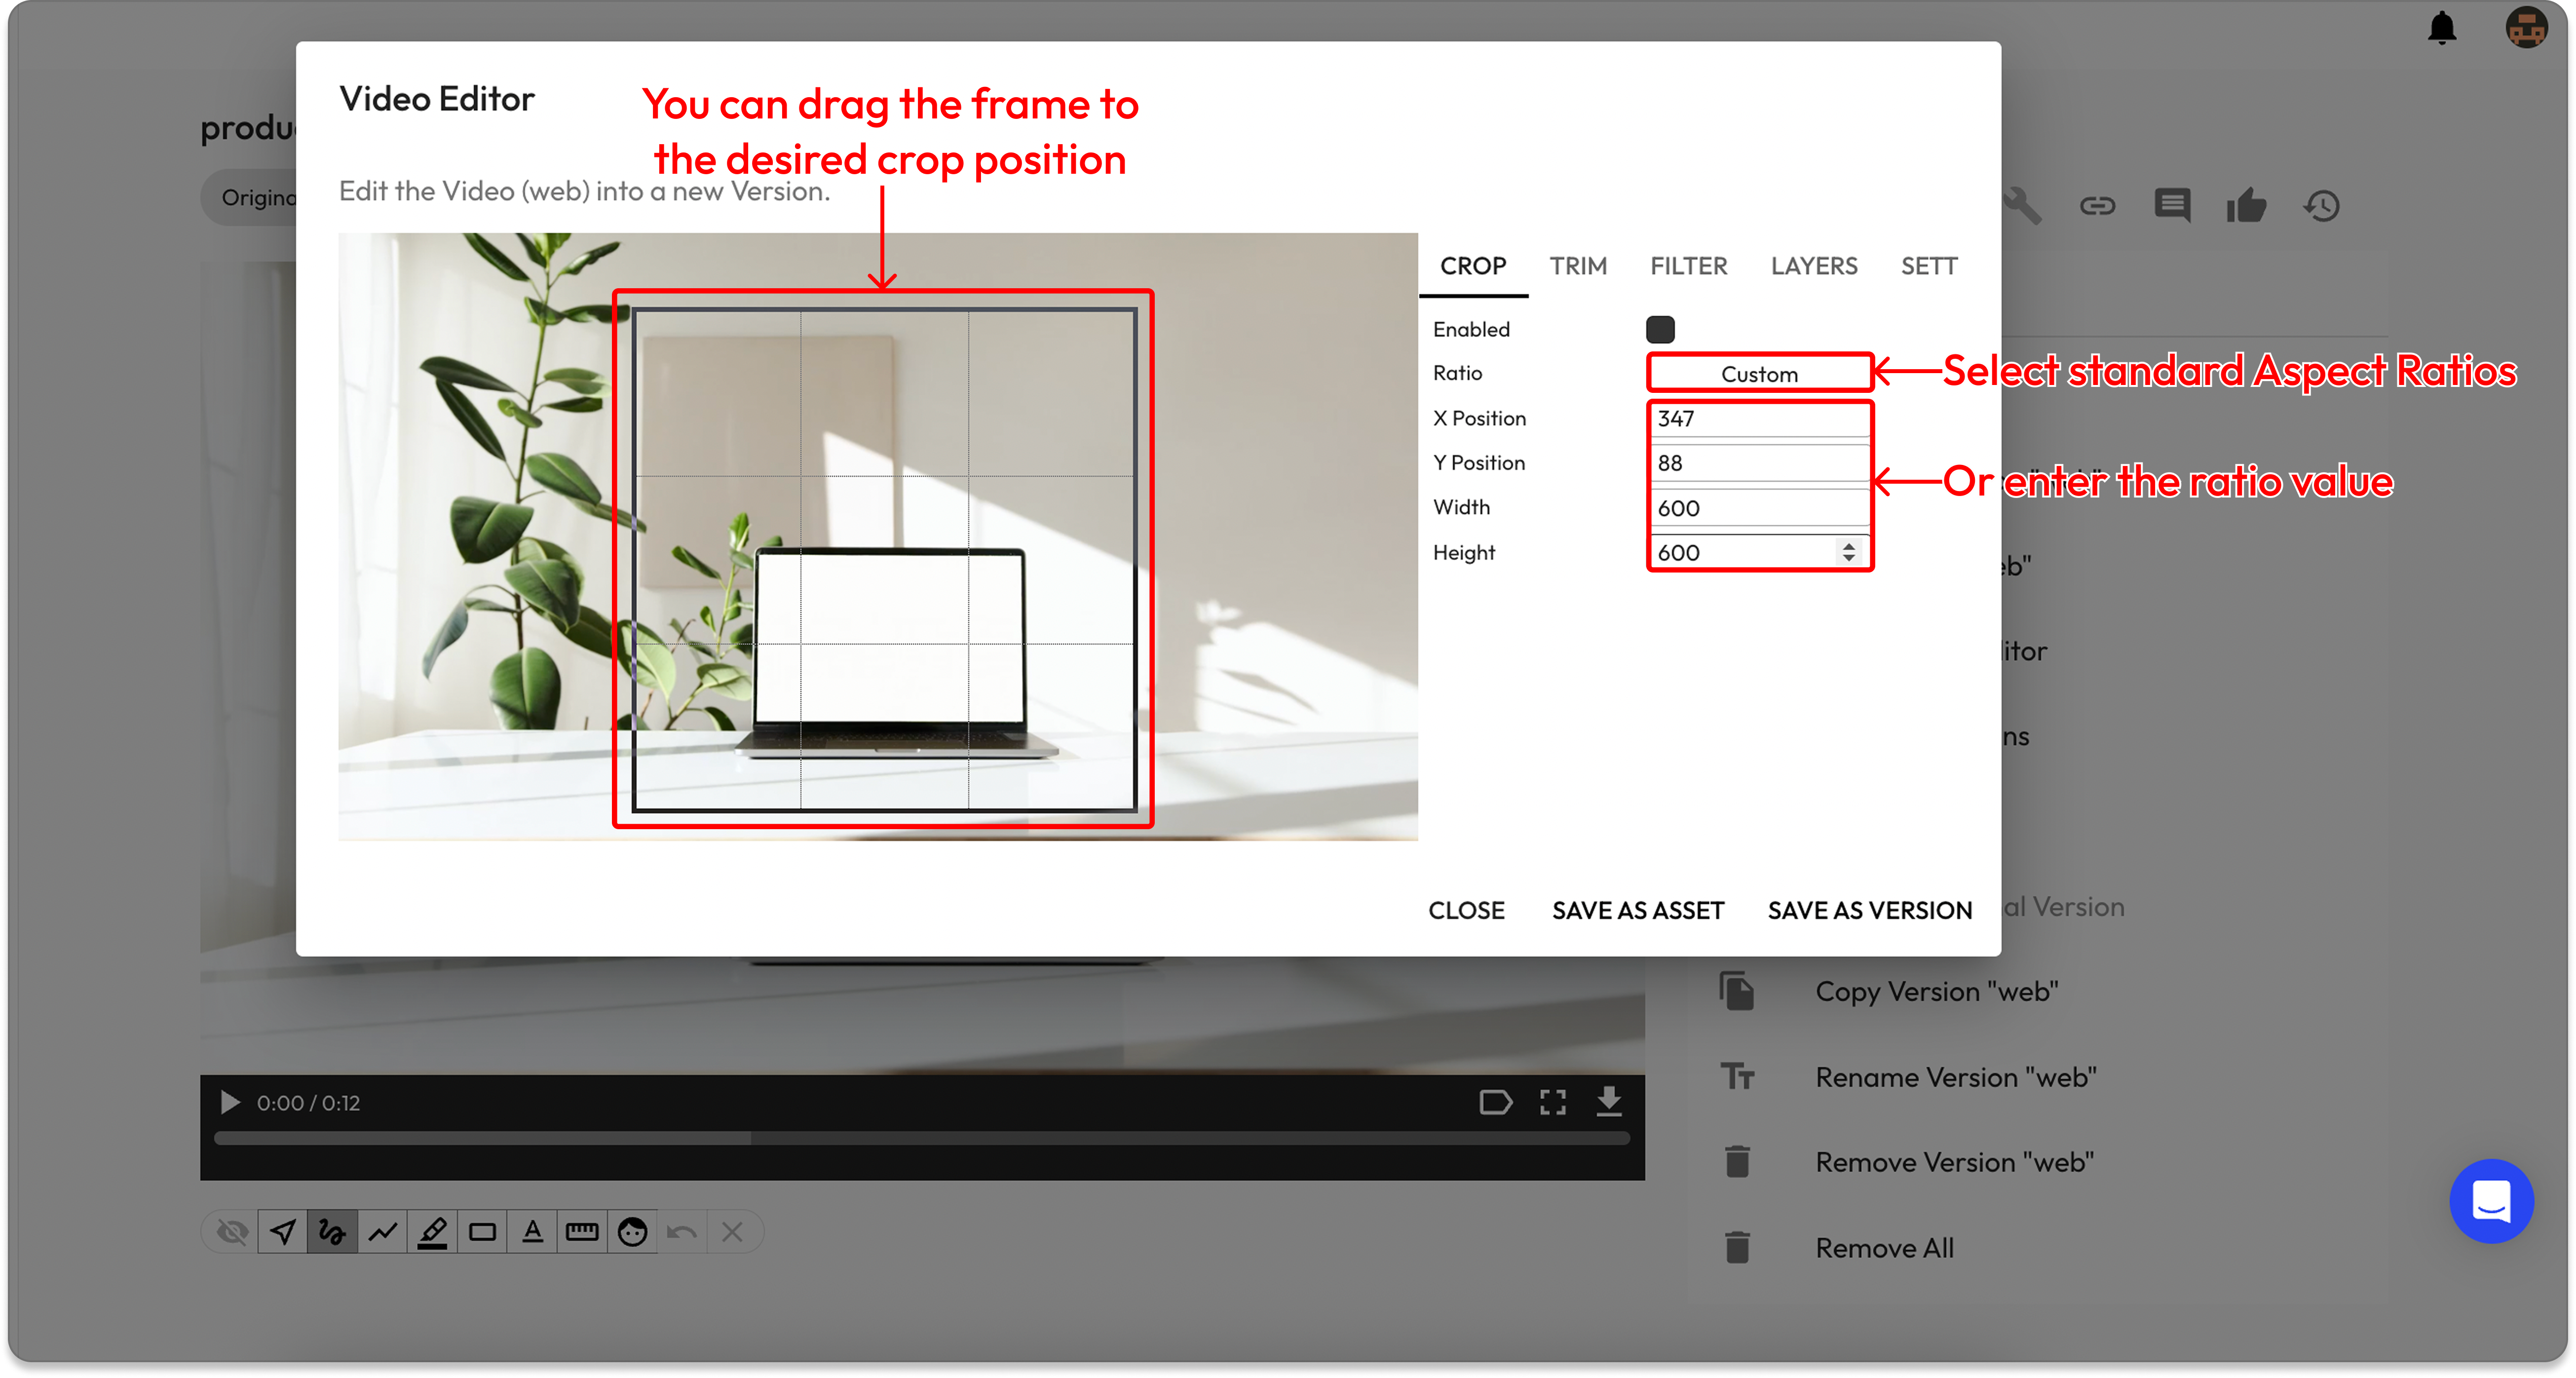Toggle the crop Enabled checkbox
The image size is (2576, 1378).
click(1660, 329)
